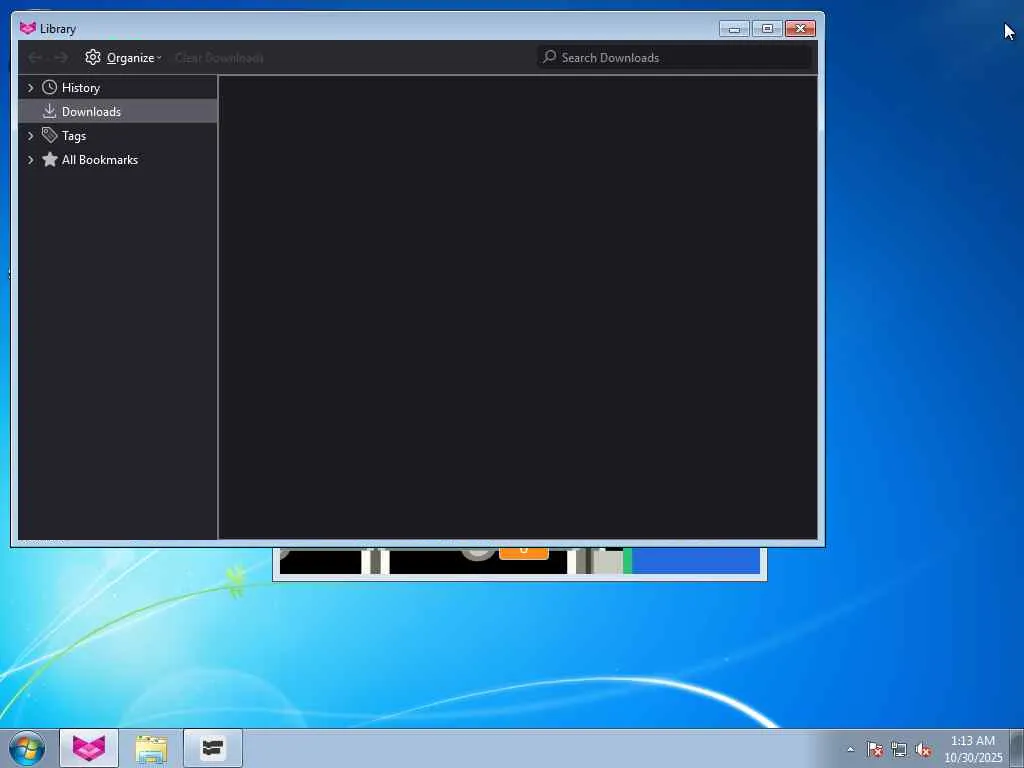1024x768 pixels.
Task: Click the All Bookmarks star icon
Action: 50,159
